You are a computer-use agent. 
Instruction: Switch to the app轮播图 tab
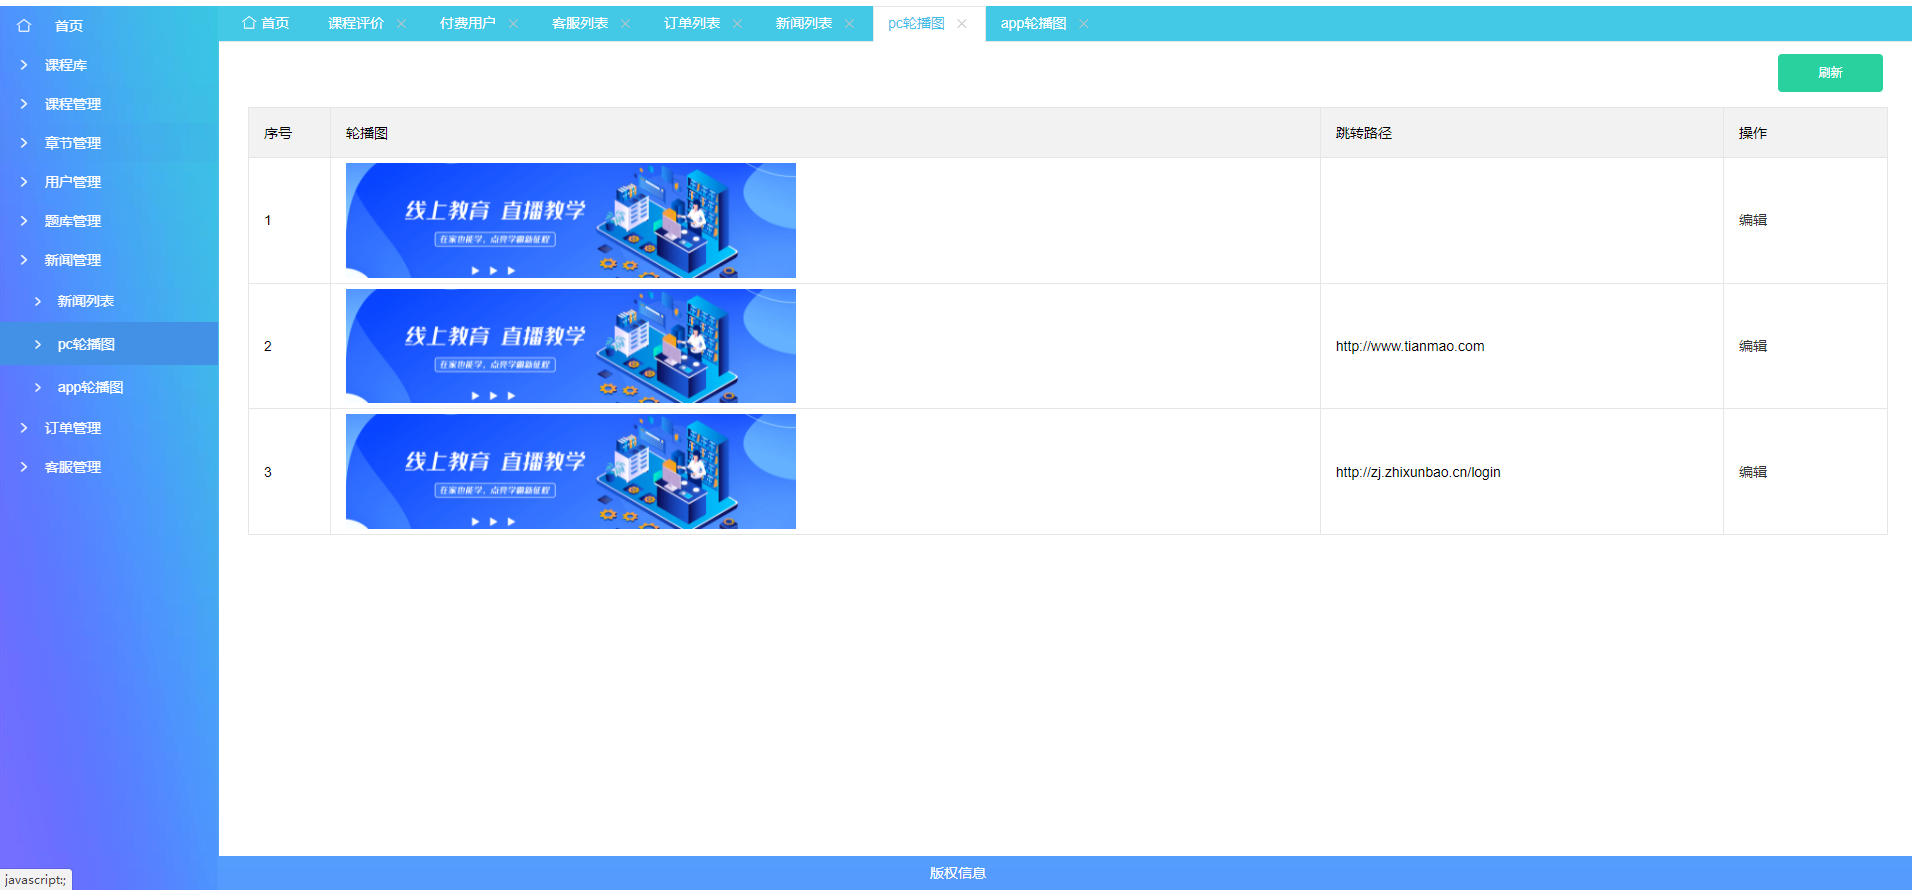point(1033,24)
